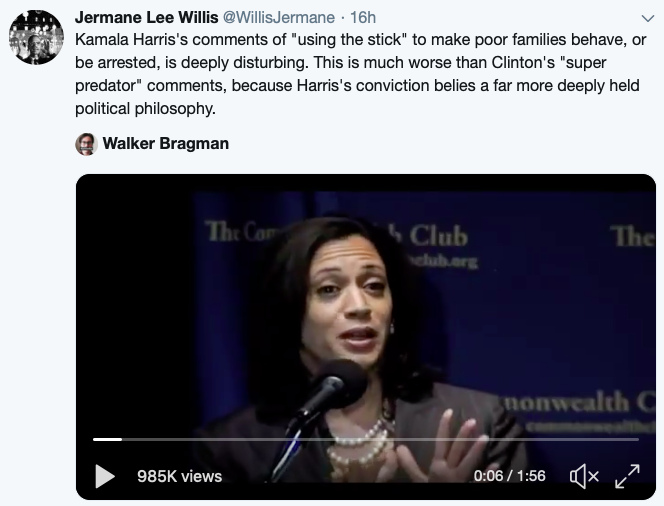Open Jermane Lee Willis profile picture

[36, 37]
